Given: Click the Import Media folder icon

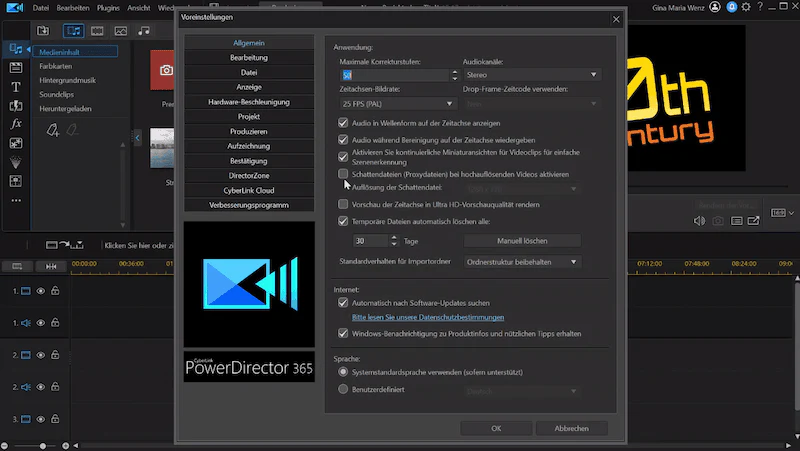Looking at the screenshot, I should [43, 31].
